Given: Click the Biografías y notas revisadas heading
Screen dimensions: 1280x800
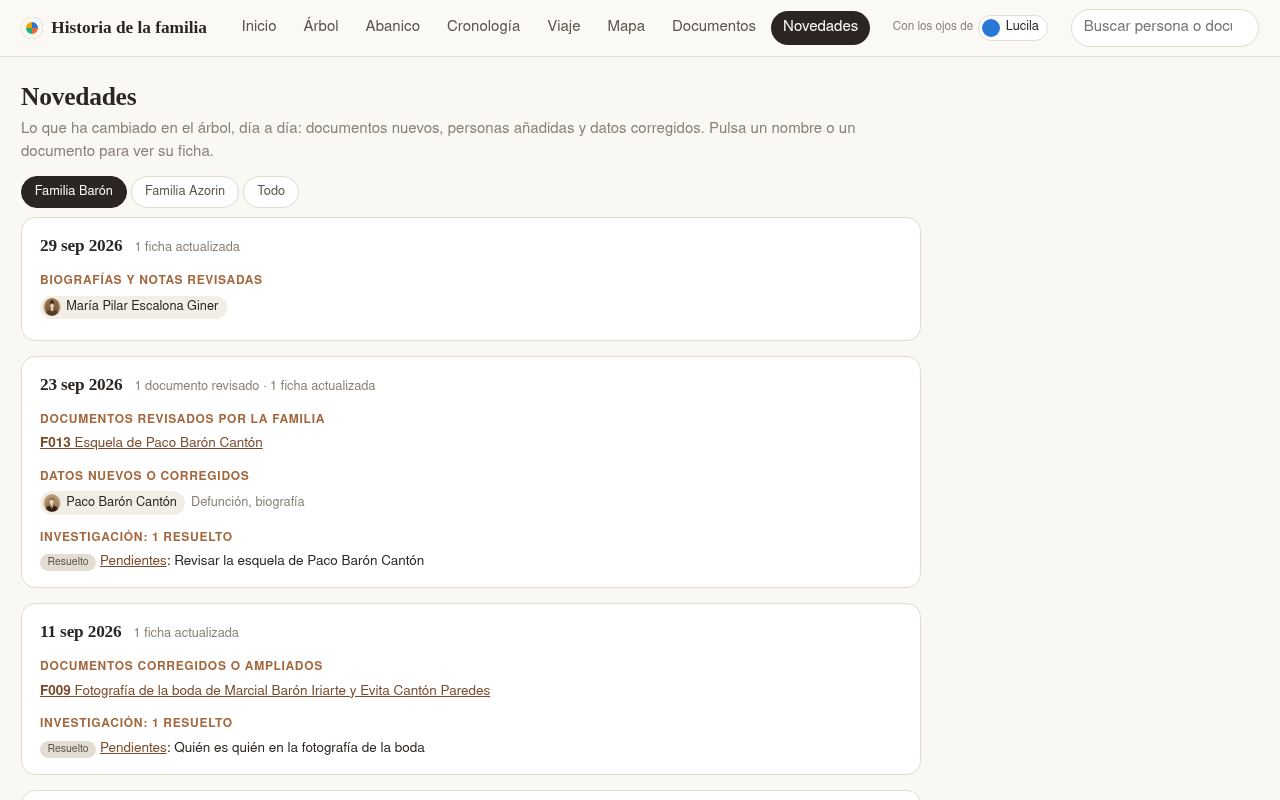Looking at the screenshot, I should click(151, 280).
